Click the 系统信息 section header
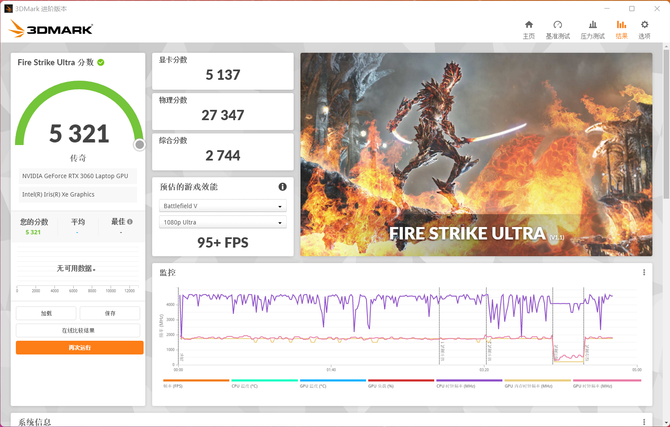This screenshot has height=427, width=670. coord(35,422)
